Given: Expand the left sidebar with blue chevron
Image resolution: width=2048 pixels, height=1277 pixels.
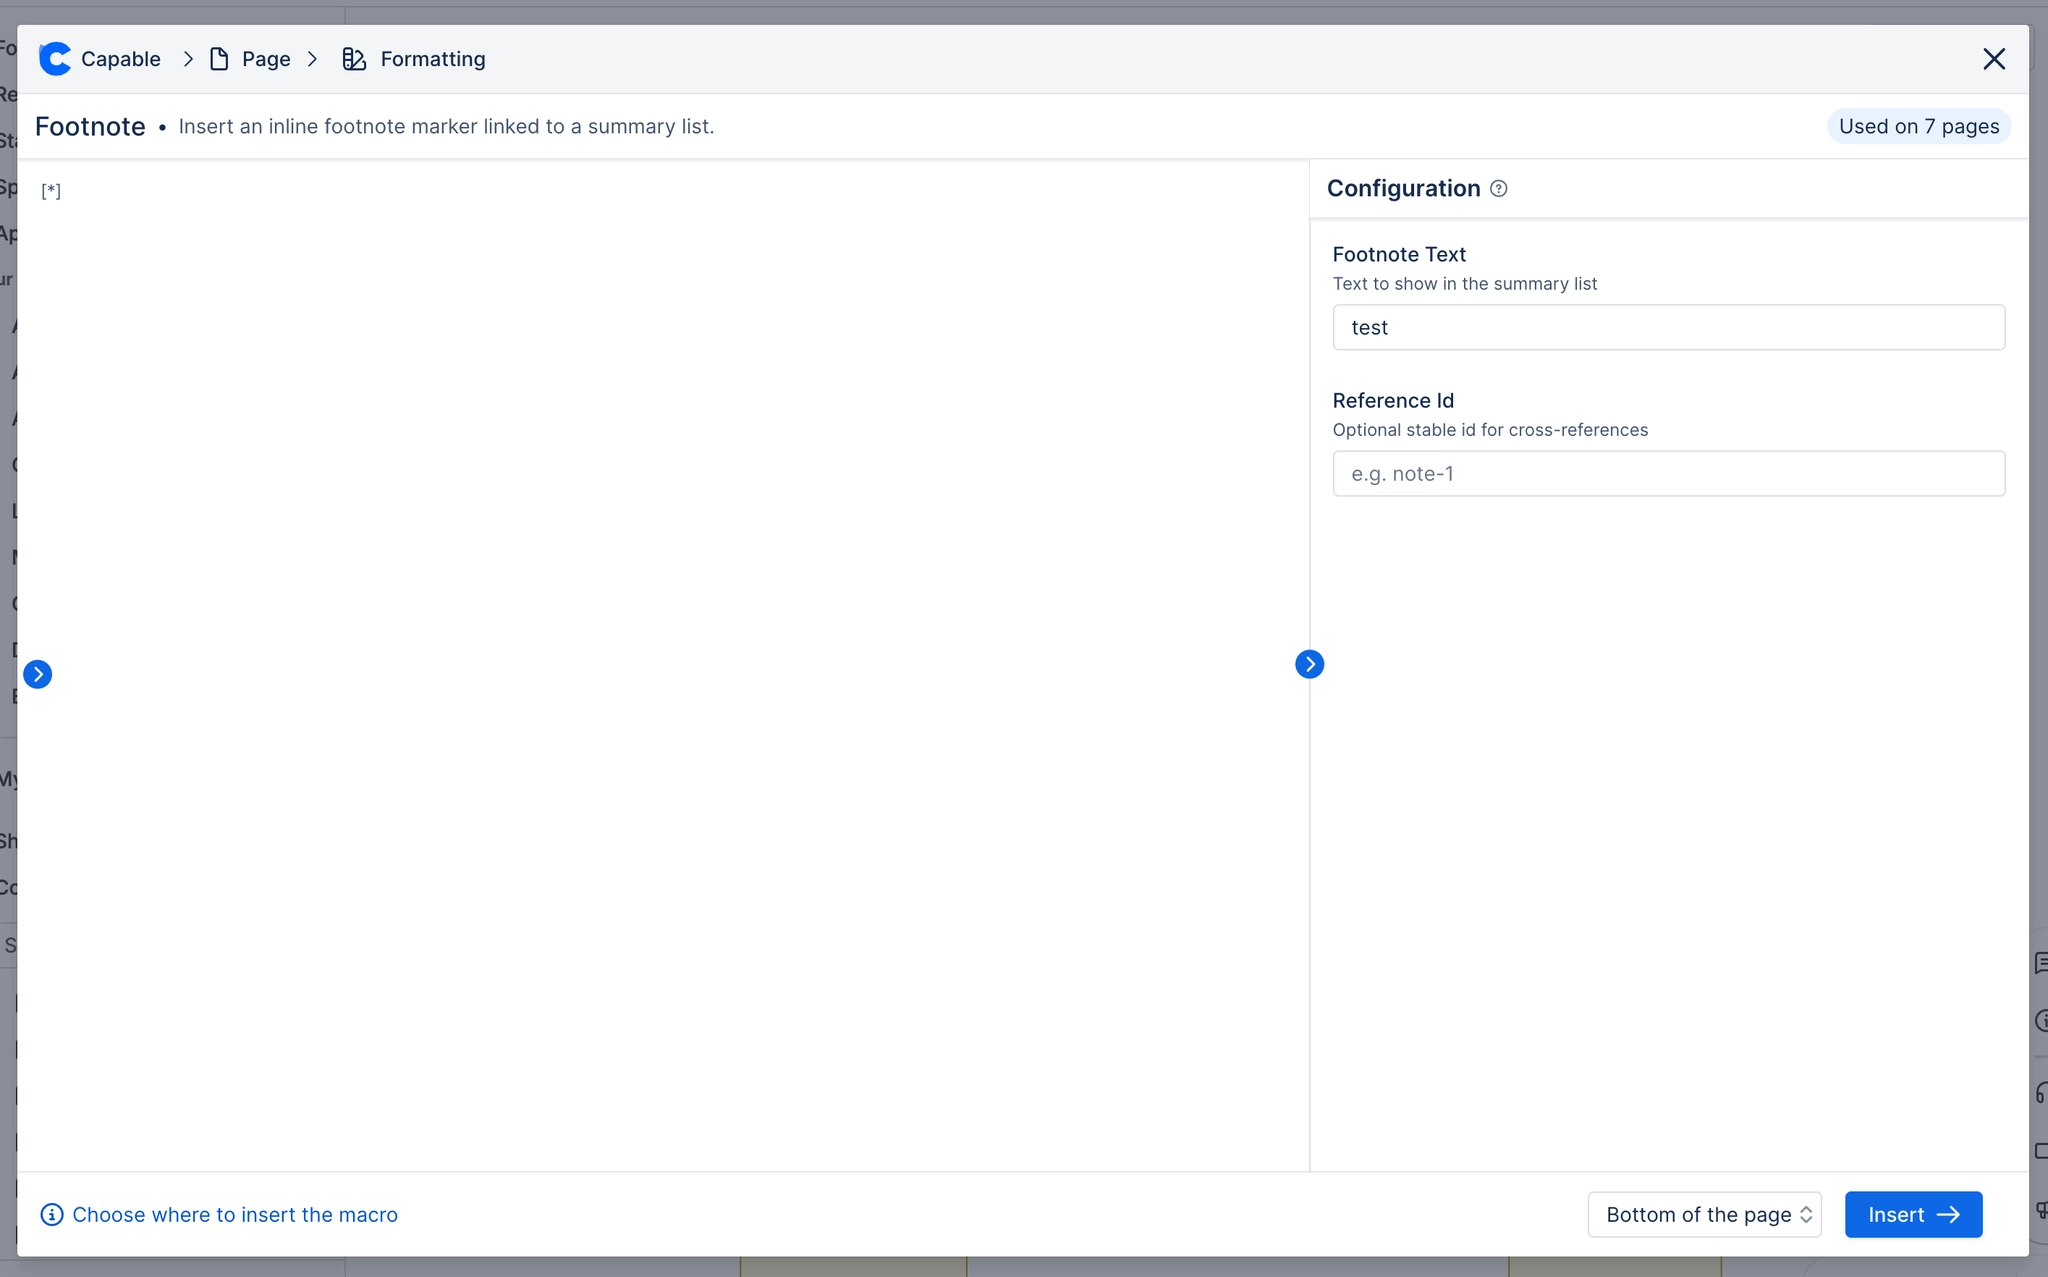Looking at the screenshot, I should pyautogui.click(x=38, y=674).
